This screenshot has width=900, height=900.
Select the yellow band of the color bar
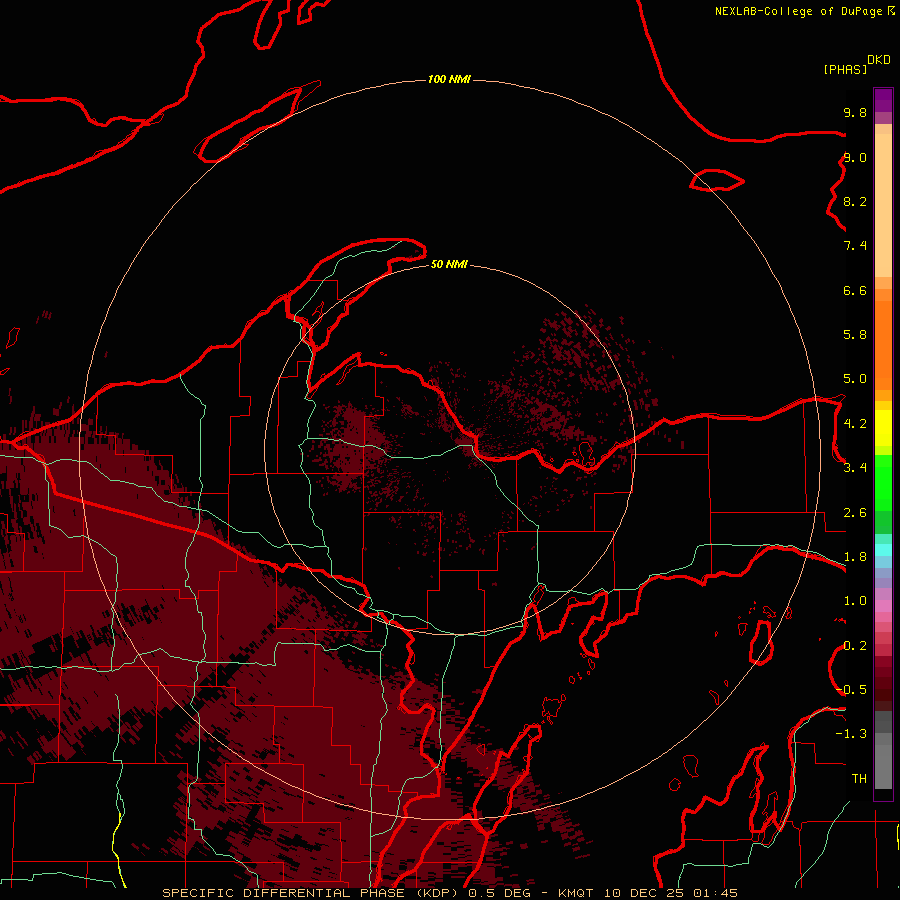click(883, 428)
